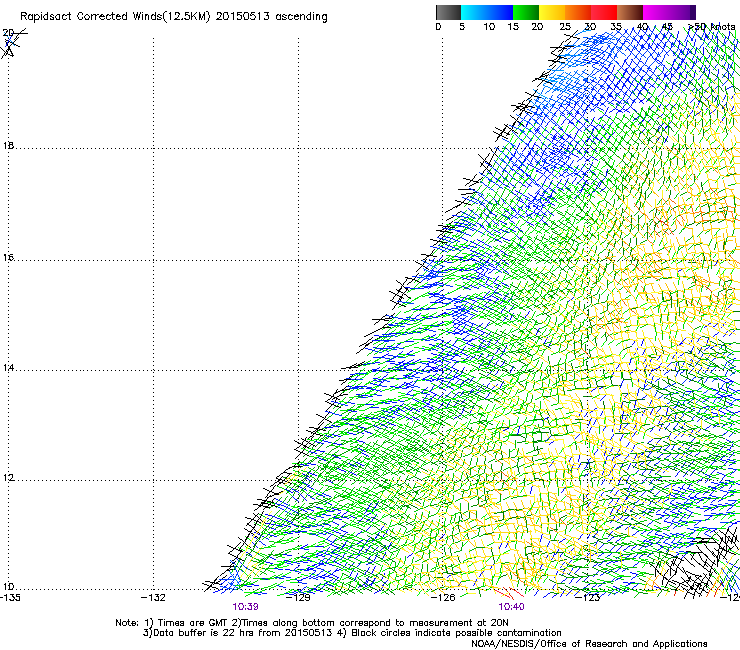The image size is (740, 650).
Task: Click the cyan-blue 5-15 knots legend band
Action: click(487, 12)
